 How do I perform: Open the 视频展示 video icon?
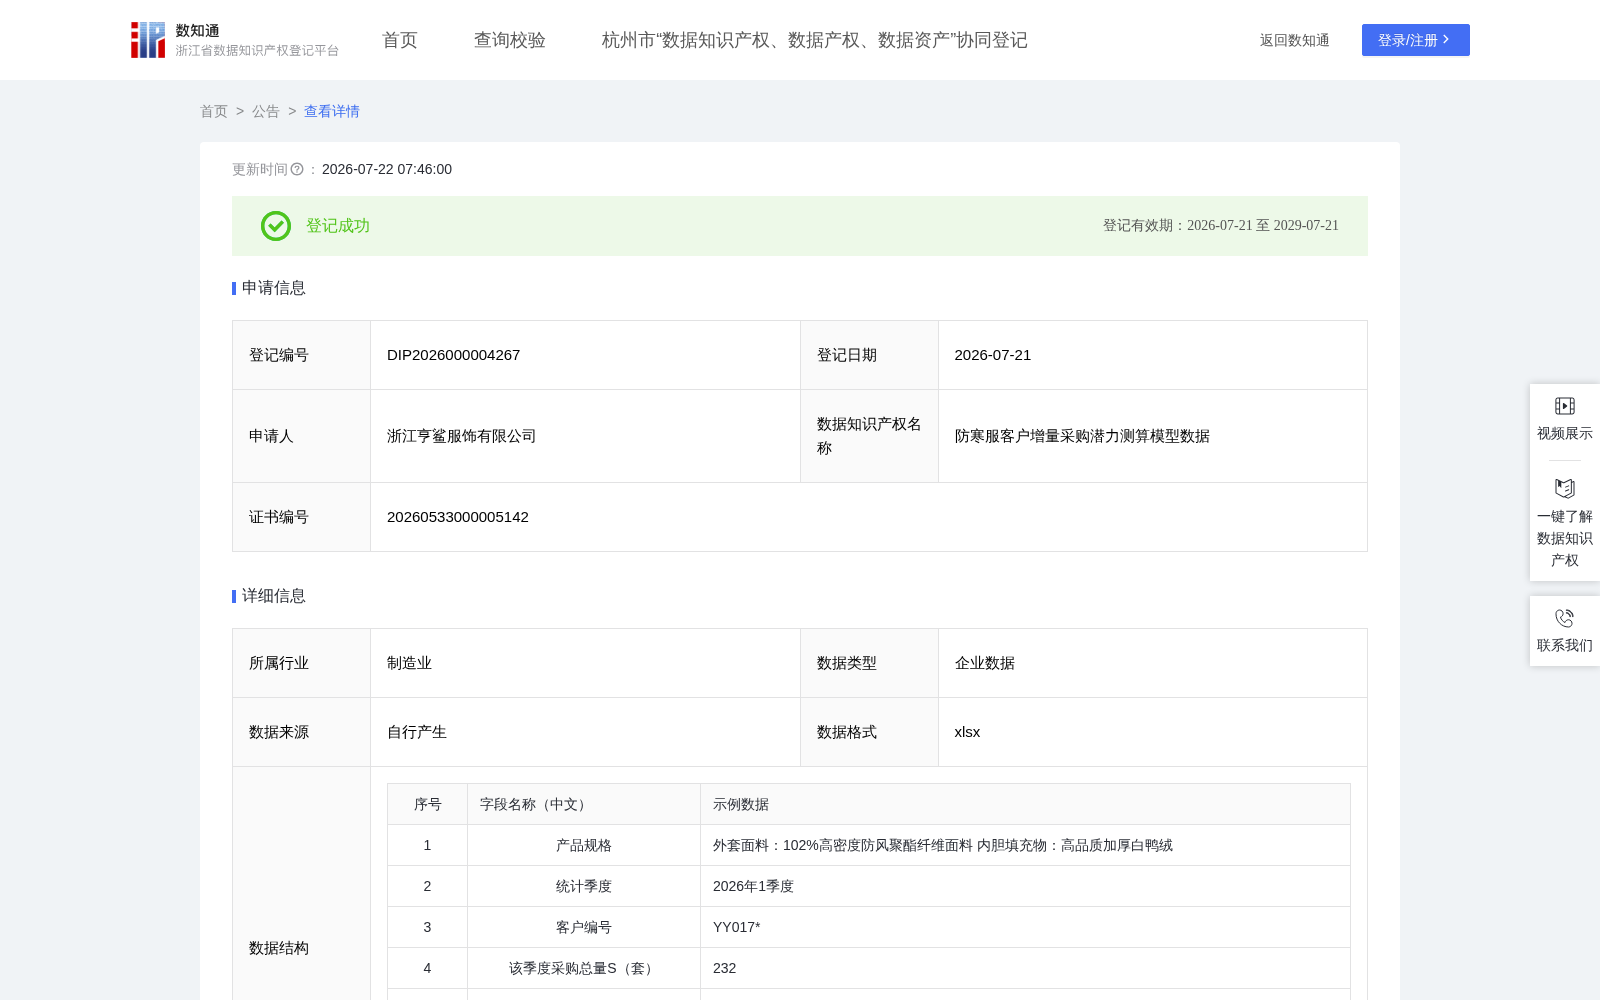click(x=1565, y=406)
